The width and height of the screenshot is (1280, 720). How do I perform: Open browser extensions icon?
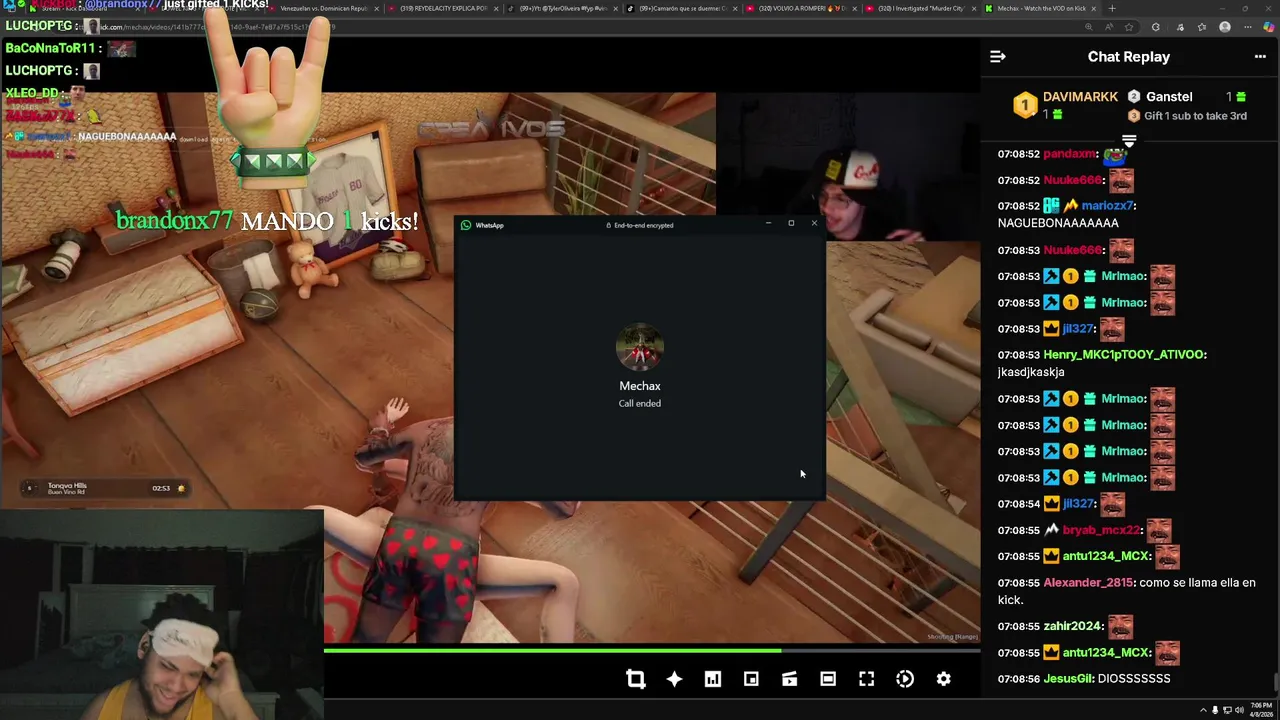[1156, 27]
